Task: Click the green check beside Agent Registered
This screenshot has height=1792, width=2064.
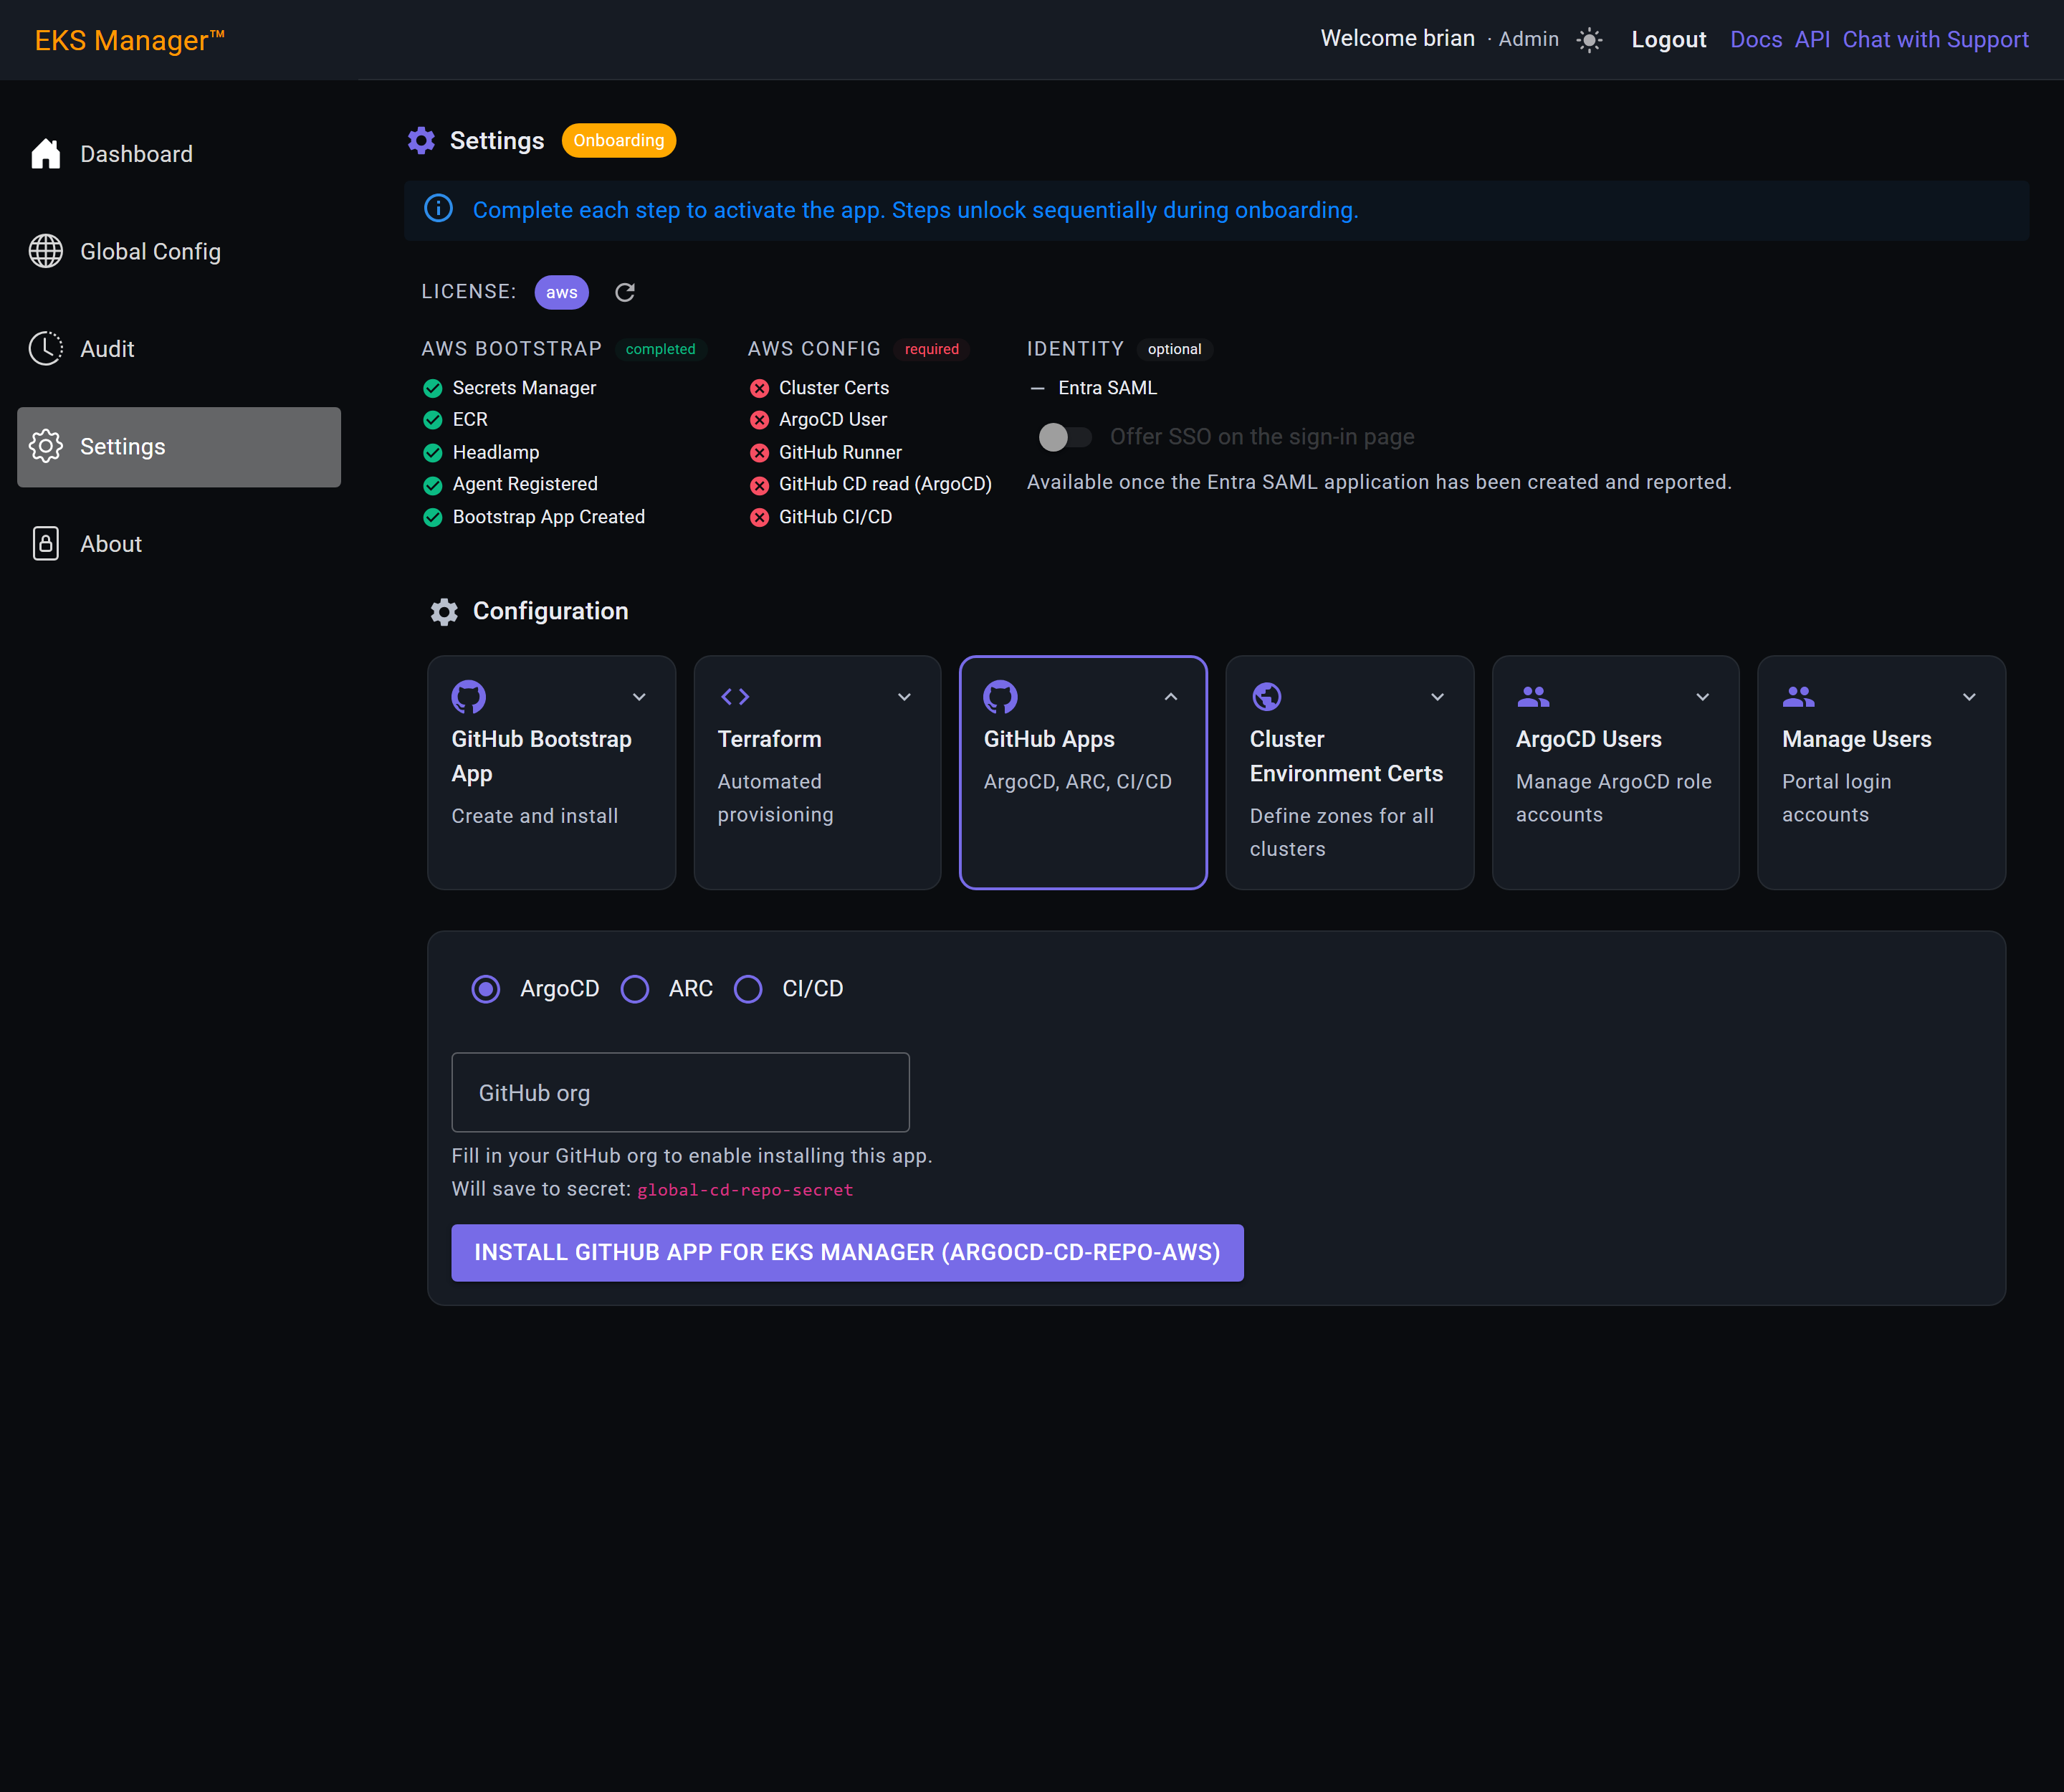Action: 433,485
